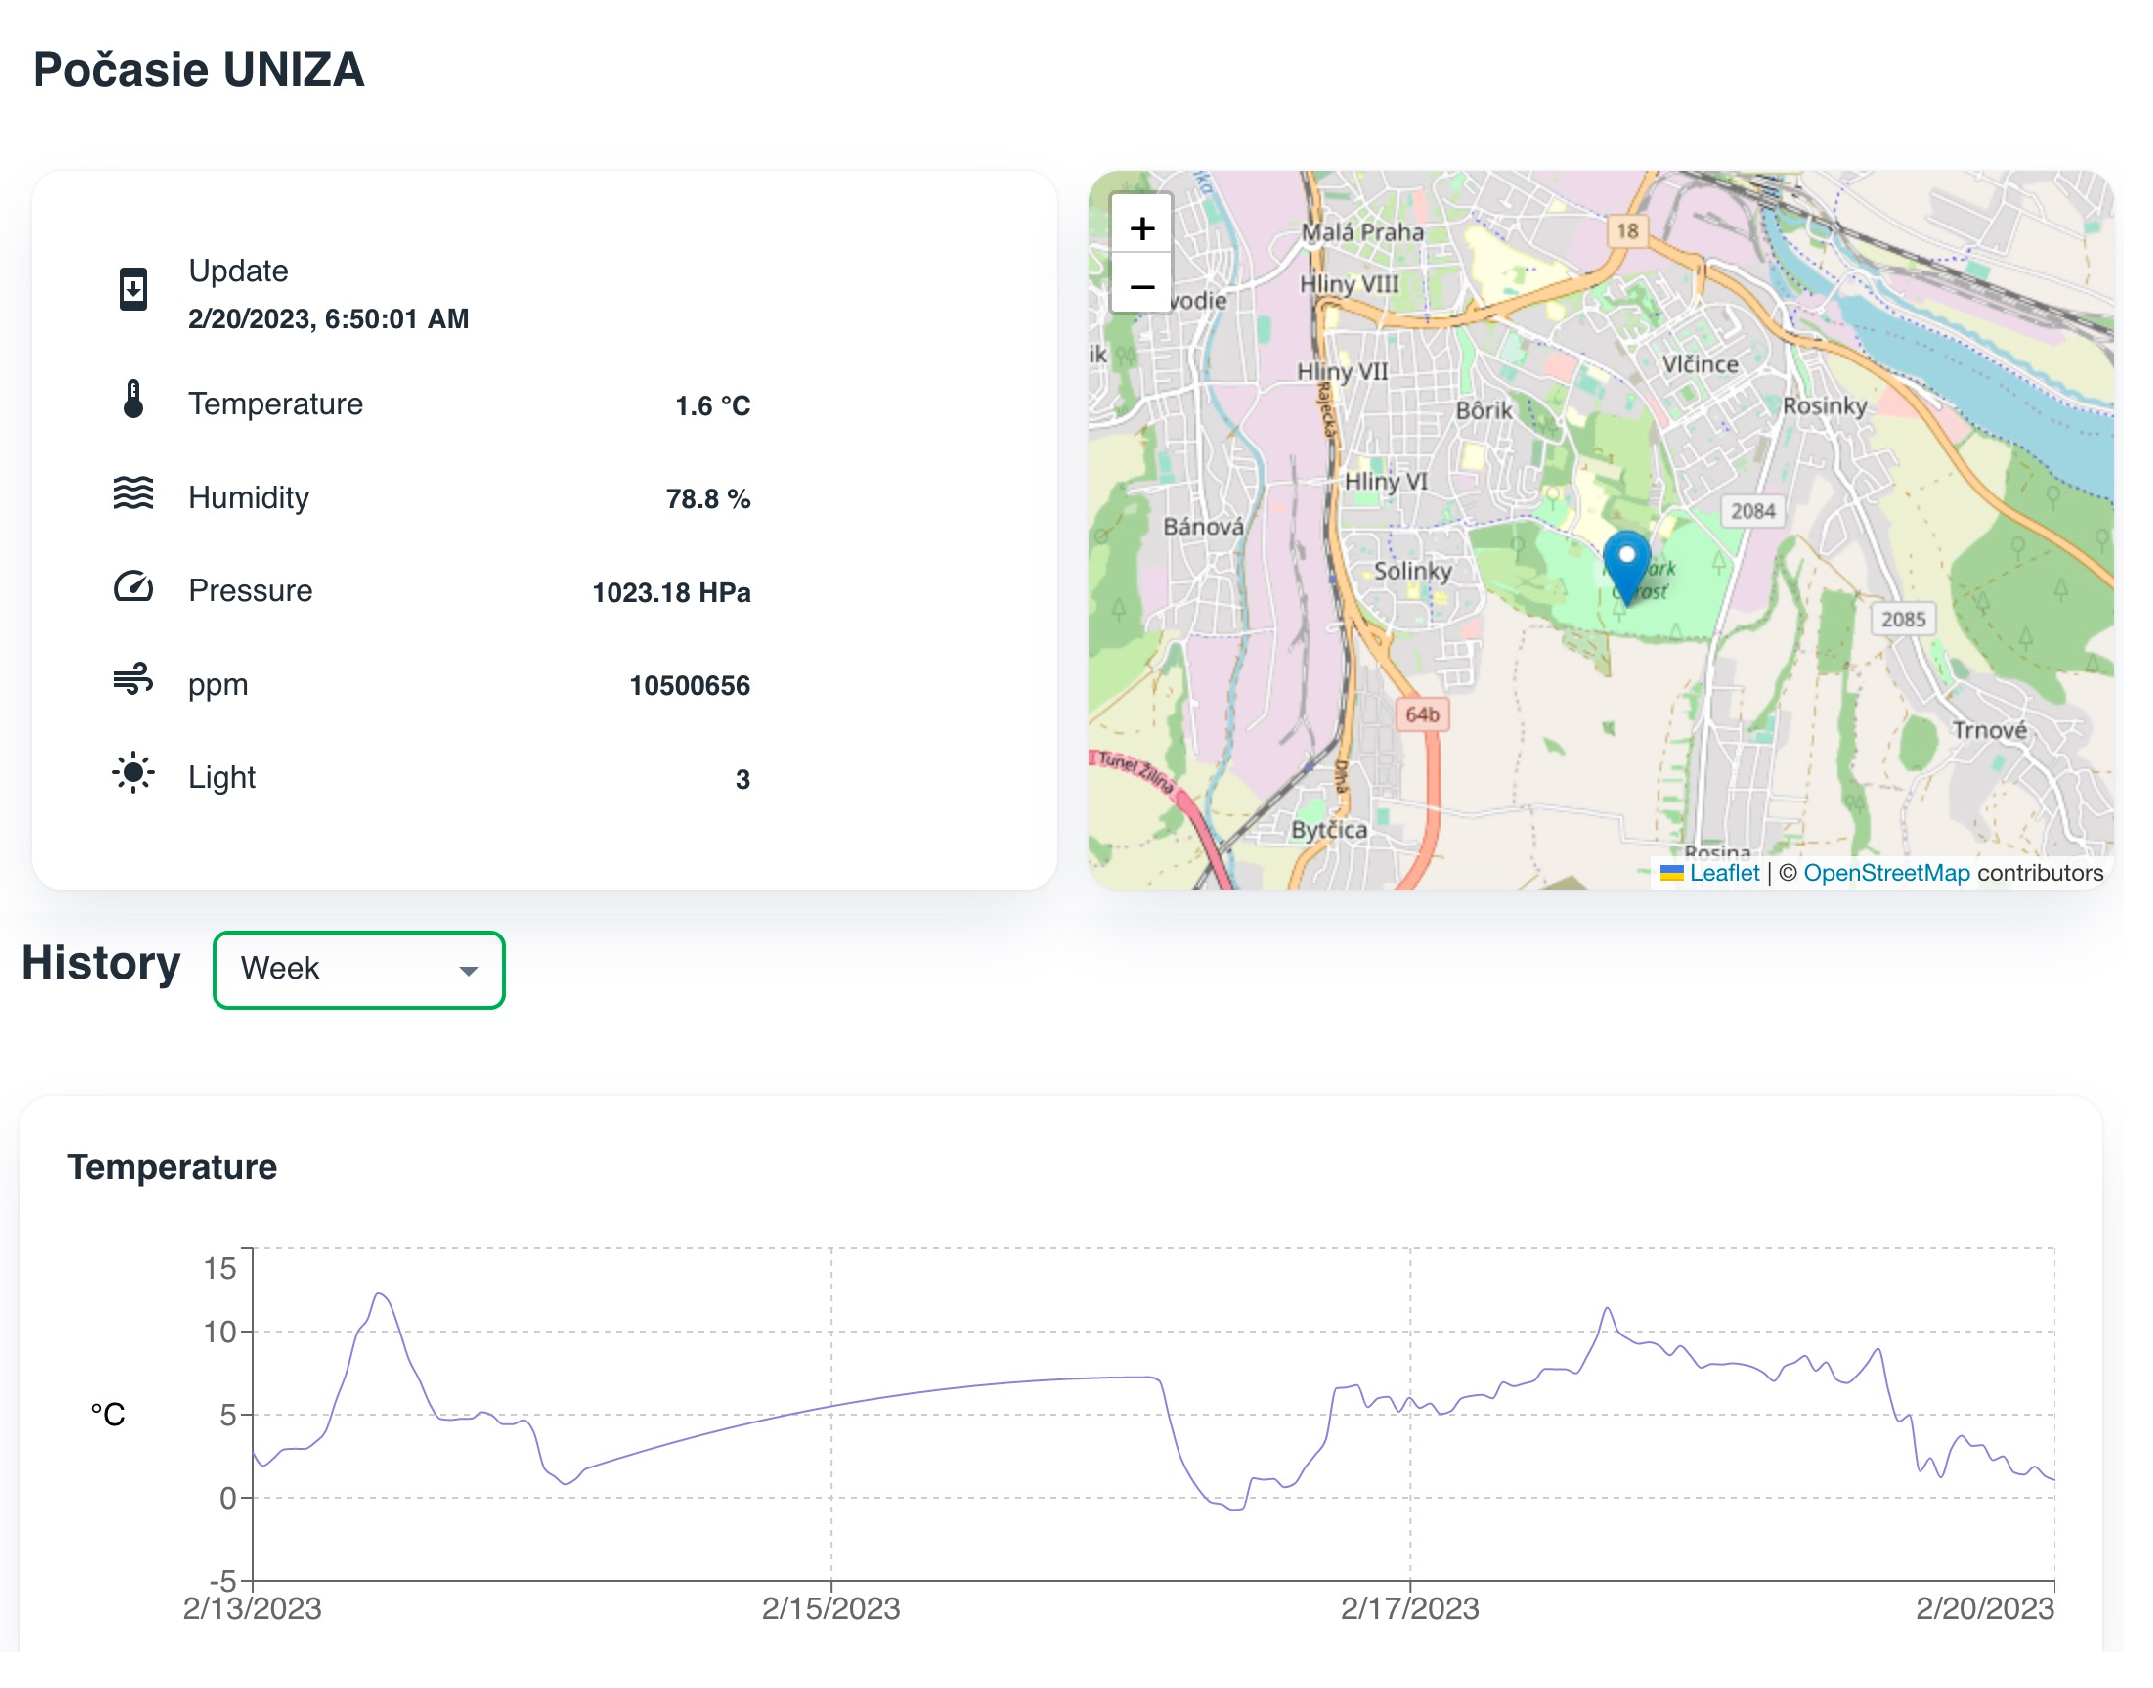Open the OpenStreetMap contributors link

[x=1885, y=873]
